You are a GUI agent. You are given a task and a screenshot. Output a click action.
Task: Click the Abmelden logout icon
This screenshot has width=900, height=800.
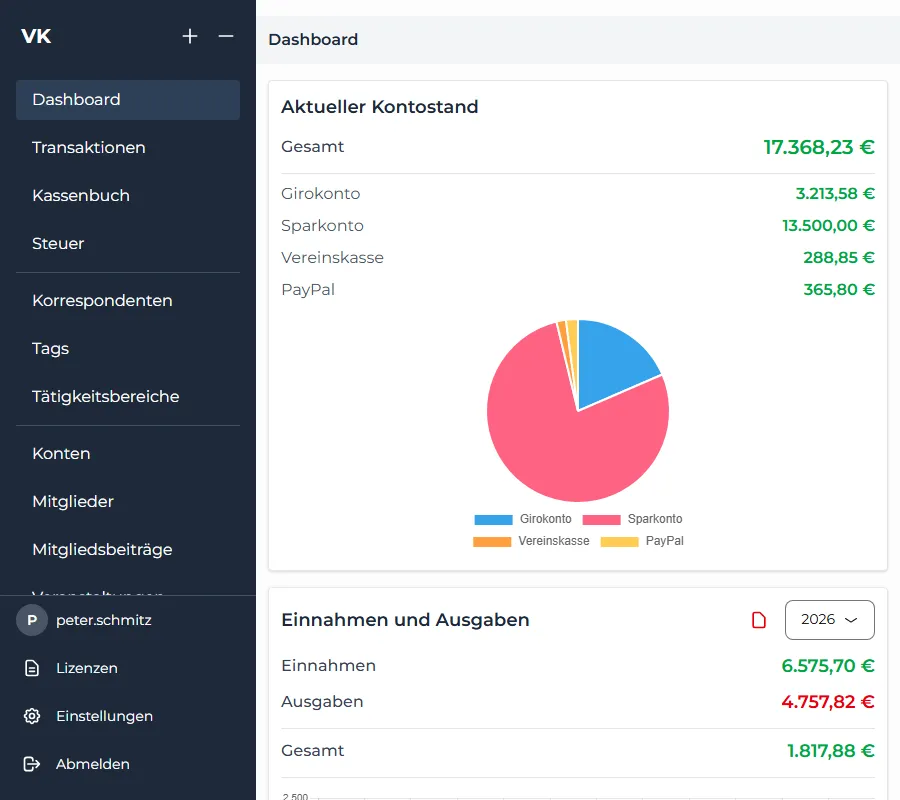coord(32,764)
